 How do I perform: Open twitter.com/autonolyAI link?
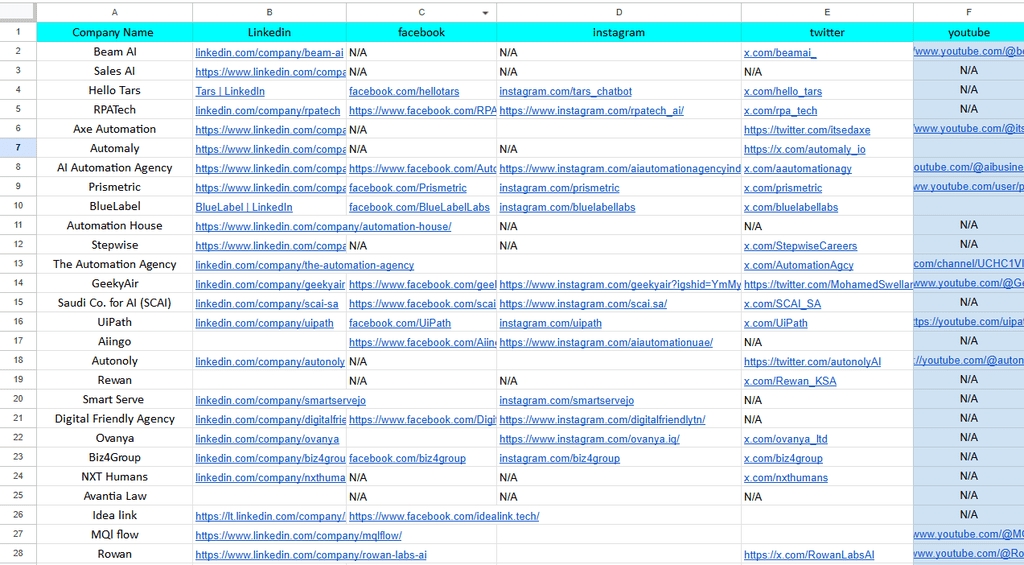812,362
